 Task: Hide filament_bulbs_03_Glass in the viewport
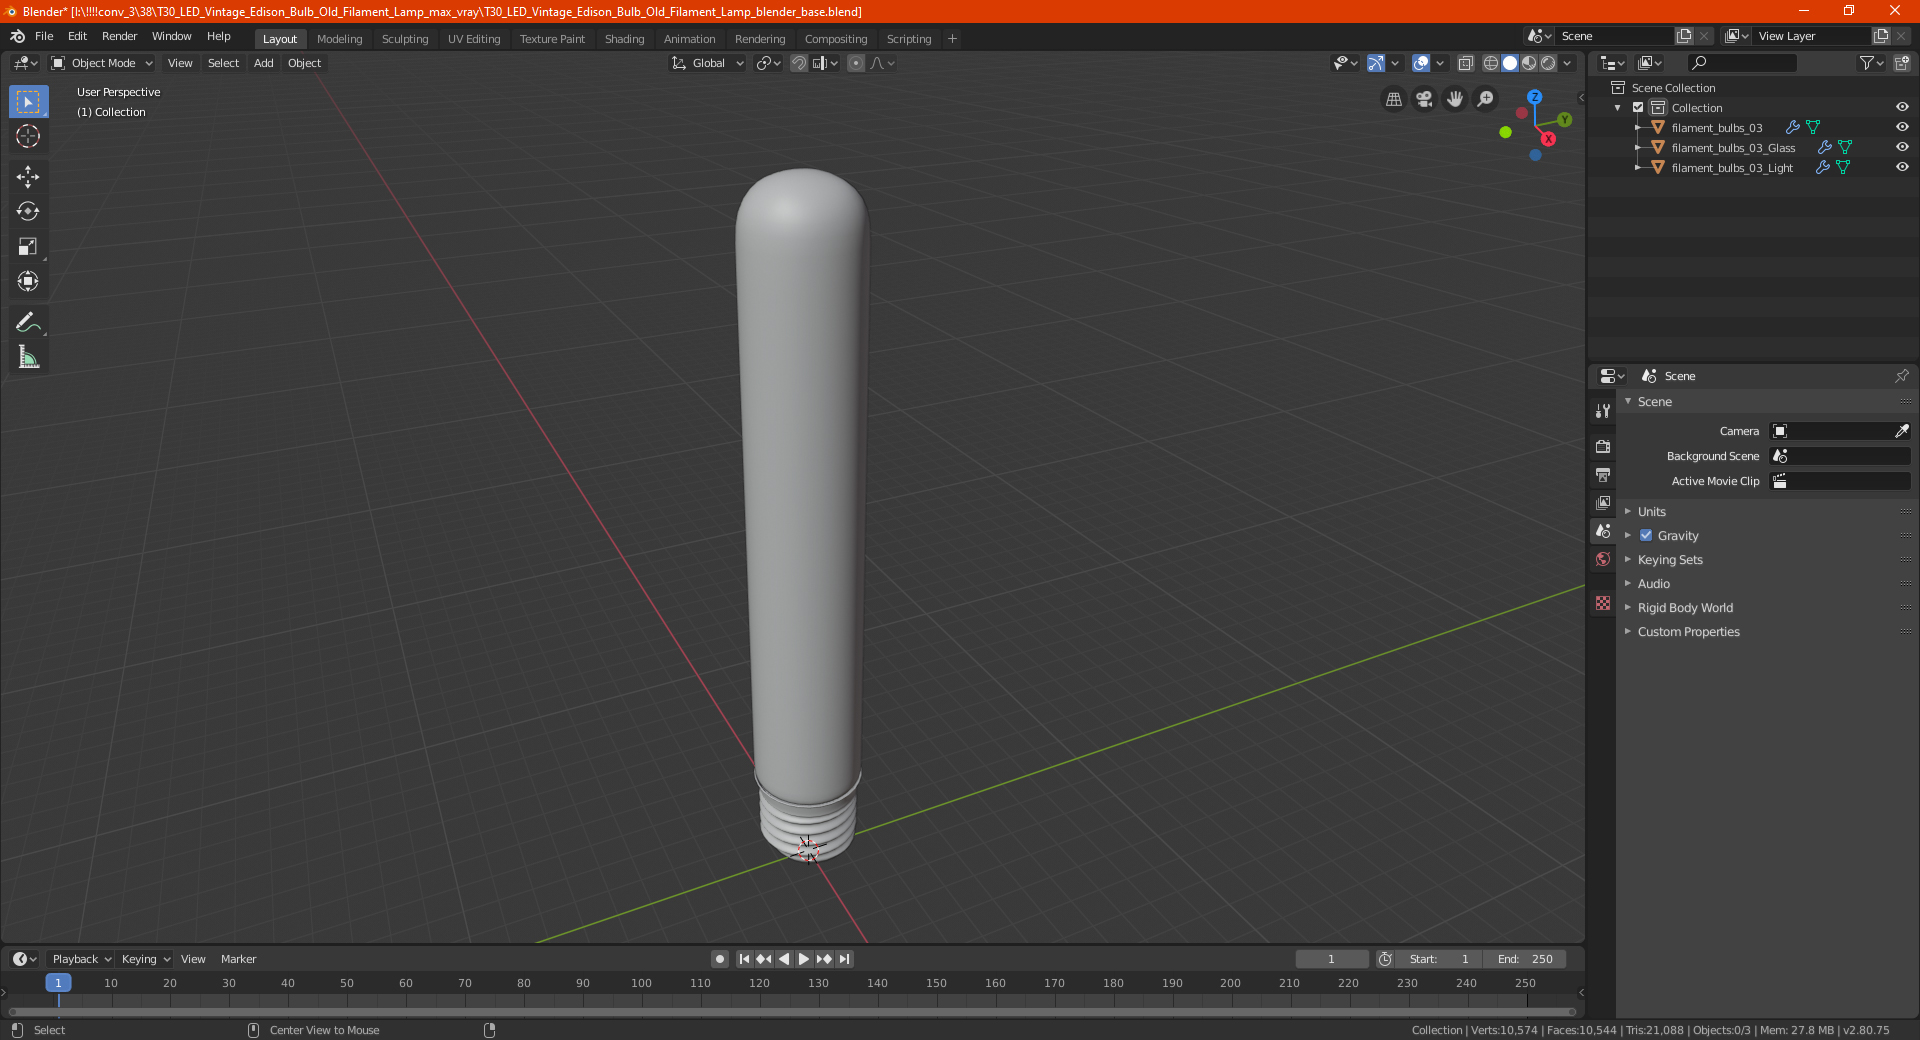coord(1902,147)
